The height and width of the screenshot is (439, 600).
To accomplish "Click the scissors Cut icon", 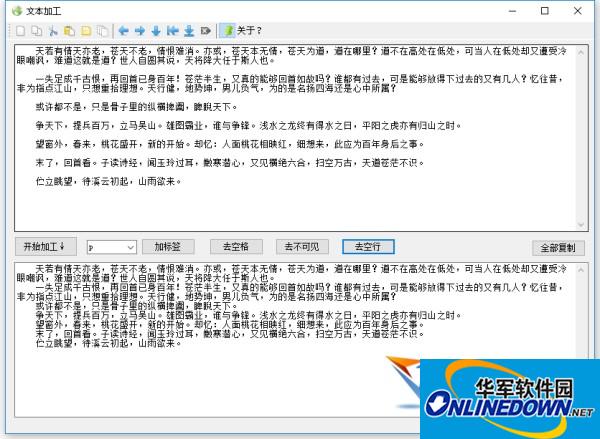I will click(53, 31).
